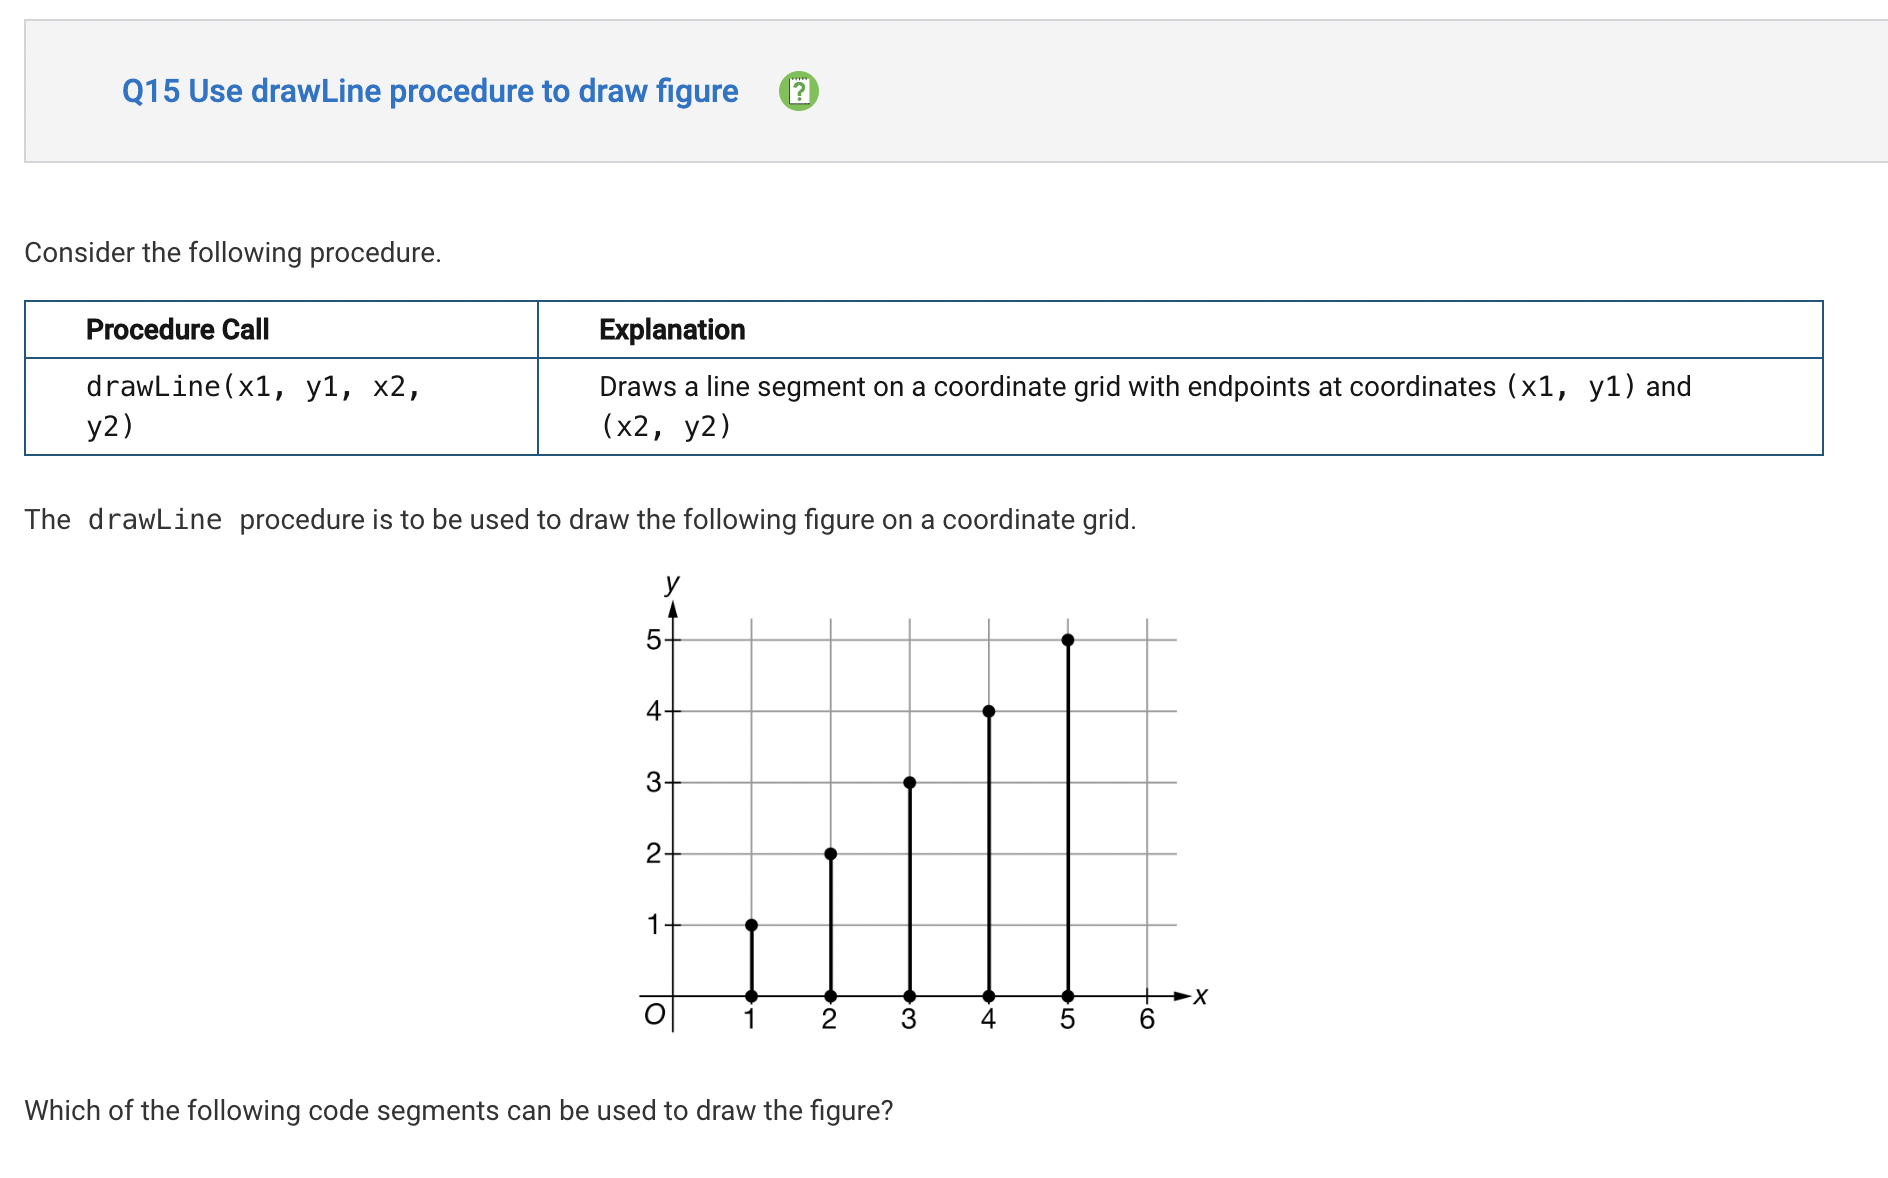The width and height of the screenshot is (1888, 1178).
Task: Click the green help icon beside Q15 title
Action: [798, 91]
